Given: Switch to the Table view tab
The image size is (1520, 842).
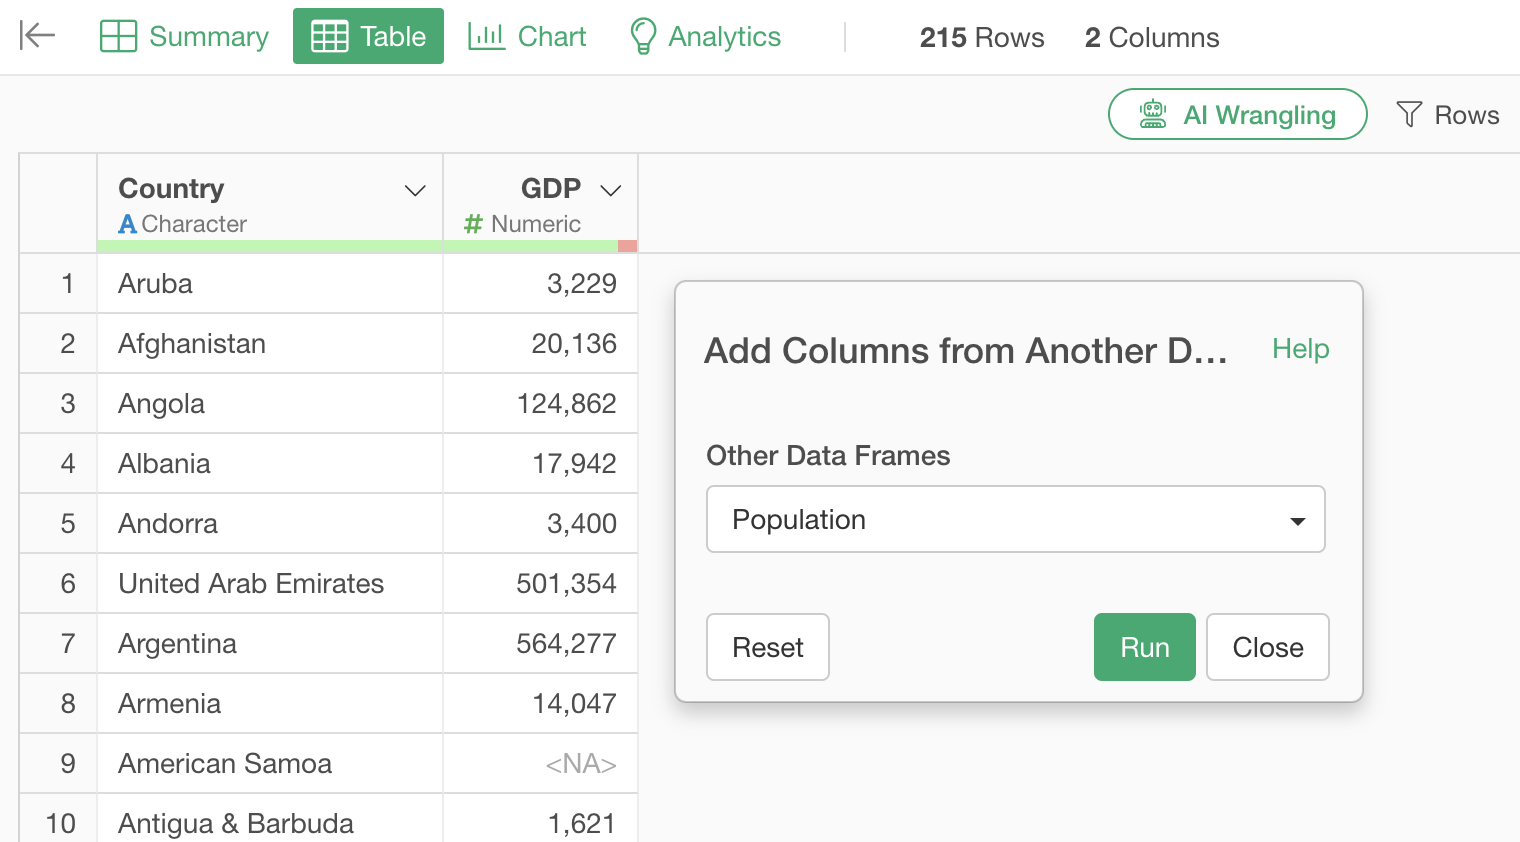Looking at the screenshot, I should click(368, 36).
